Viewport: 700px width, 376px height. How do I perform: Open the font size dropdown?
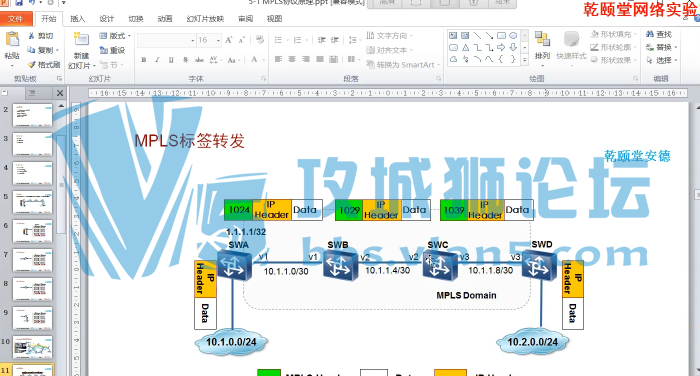pos(218,40)
